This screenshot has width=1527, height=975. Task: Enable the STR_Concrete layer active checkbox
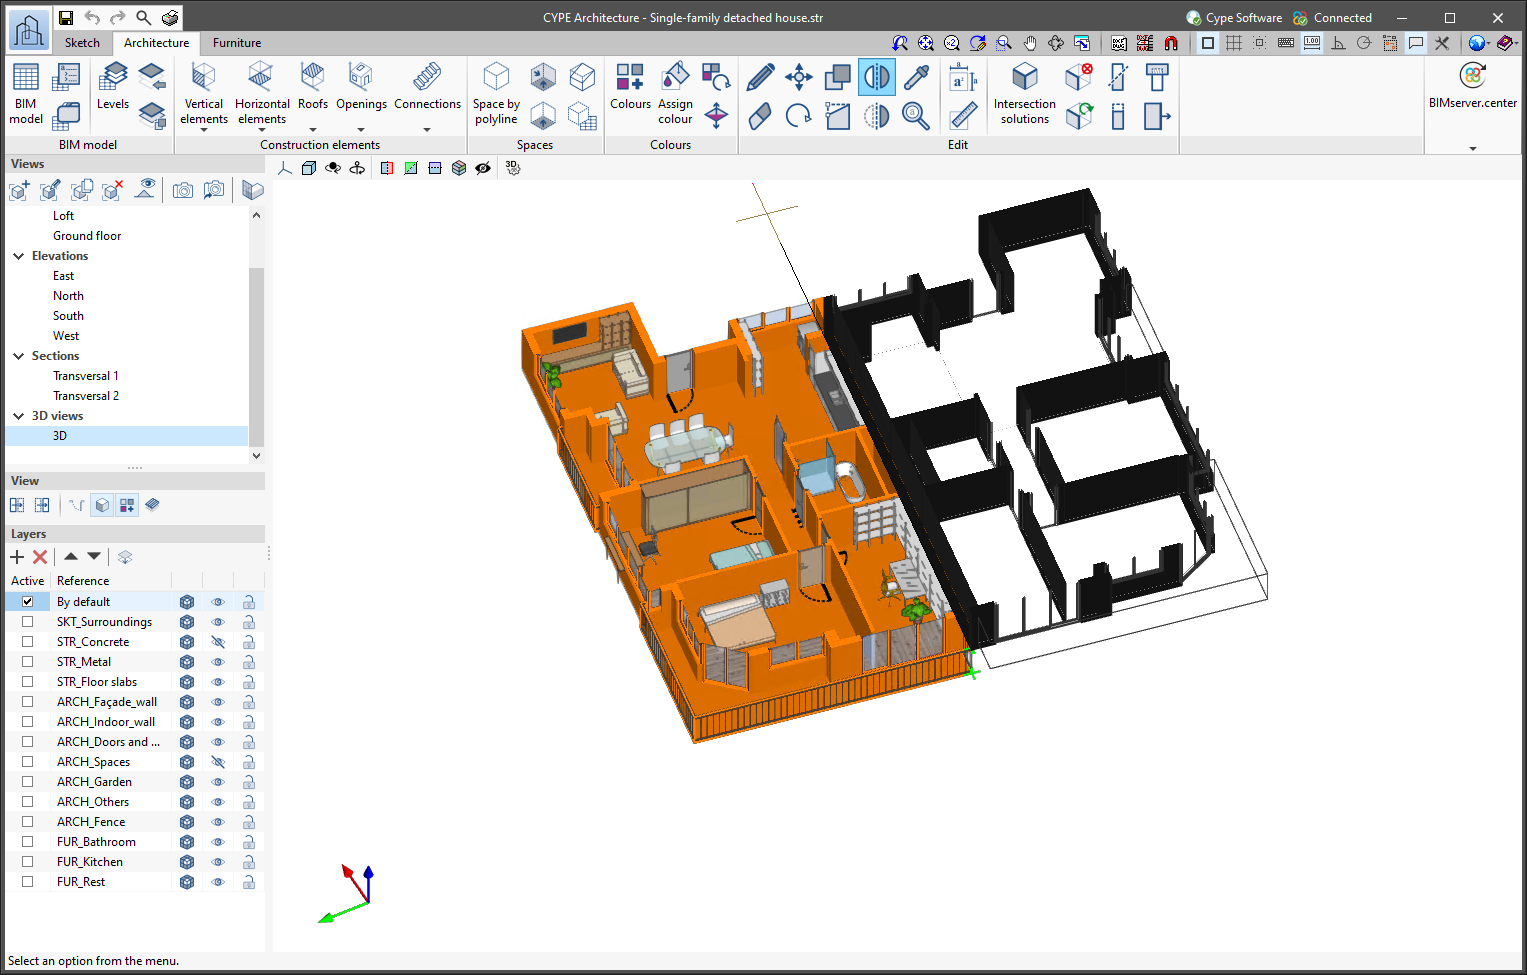[28, 642]
